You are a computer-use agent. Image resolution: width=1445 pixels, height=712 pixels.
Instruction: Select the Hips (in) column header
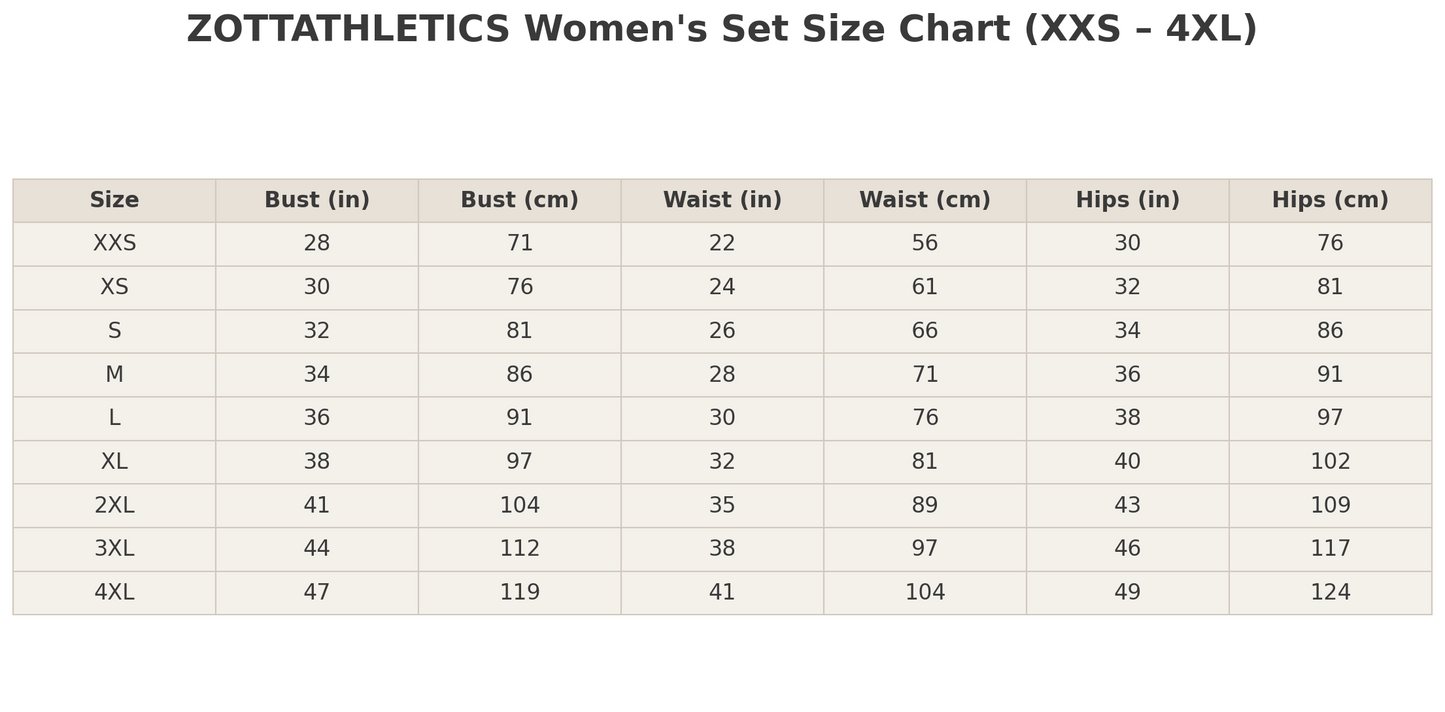pos(1127,200)
